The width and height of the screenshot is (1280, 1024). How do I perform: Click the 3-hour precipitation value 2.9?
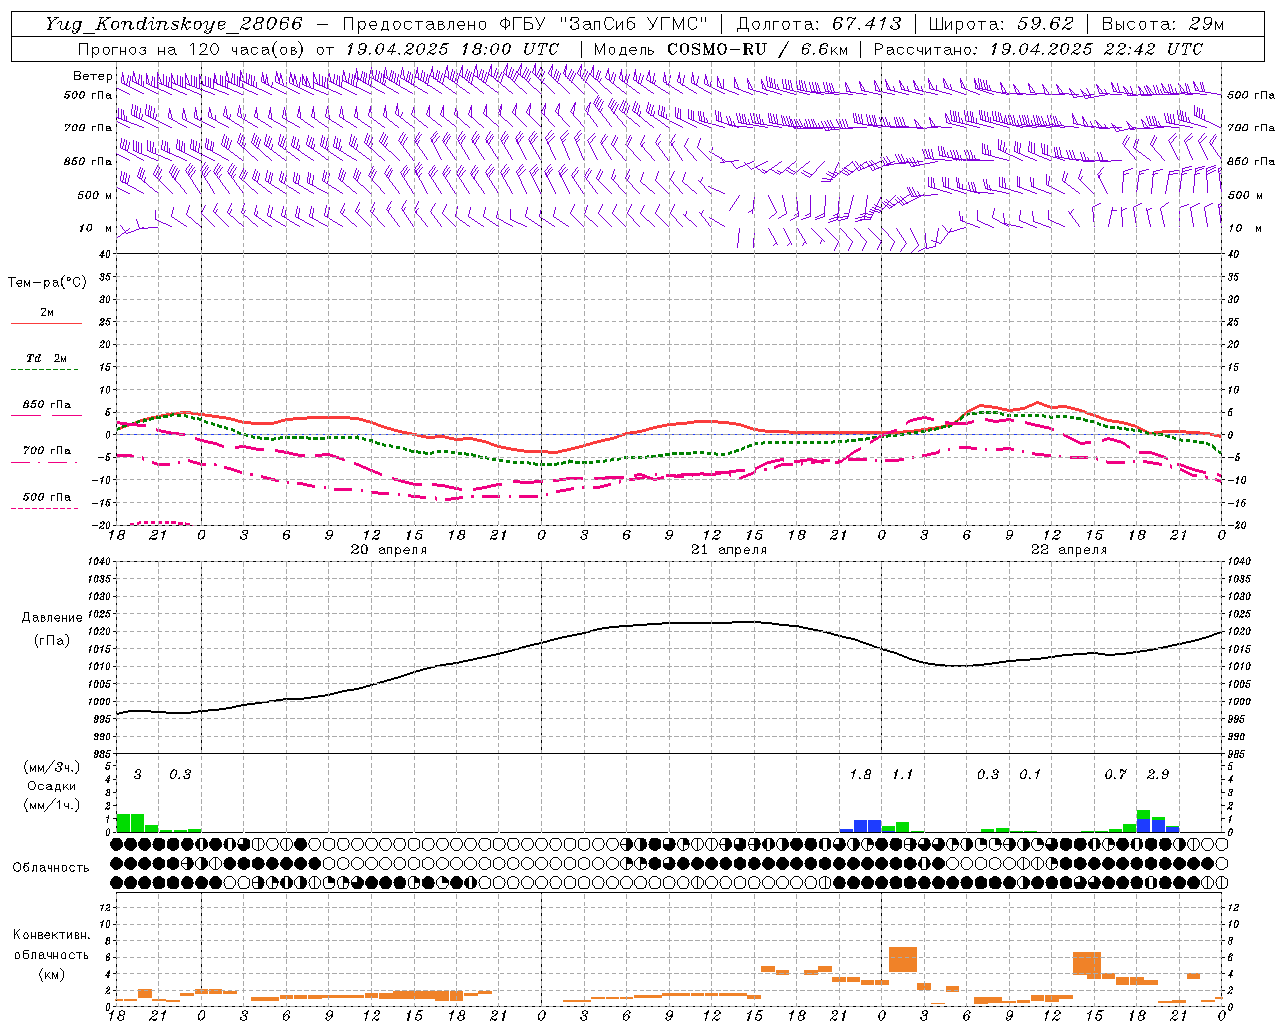tap(1158, 775)
